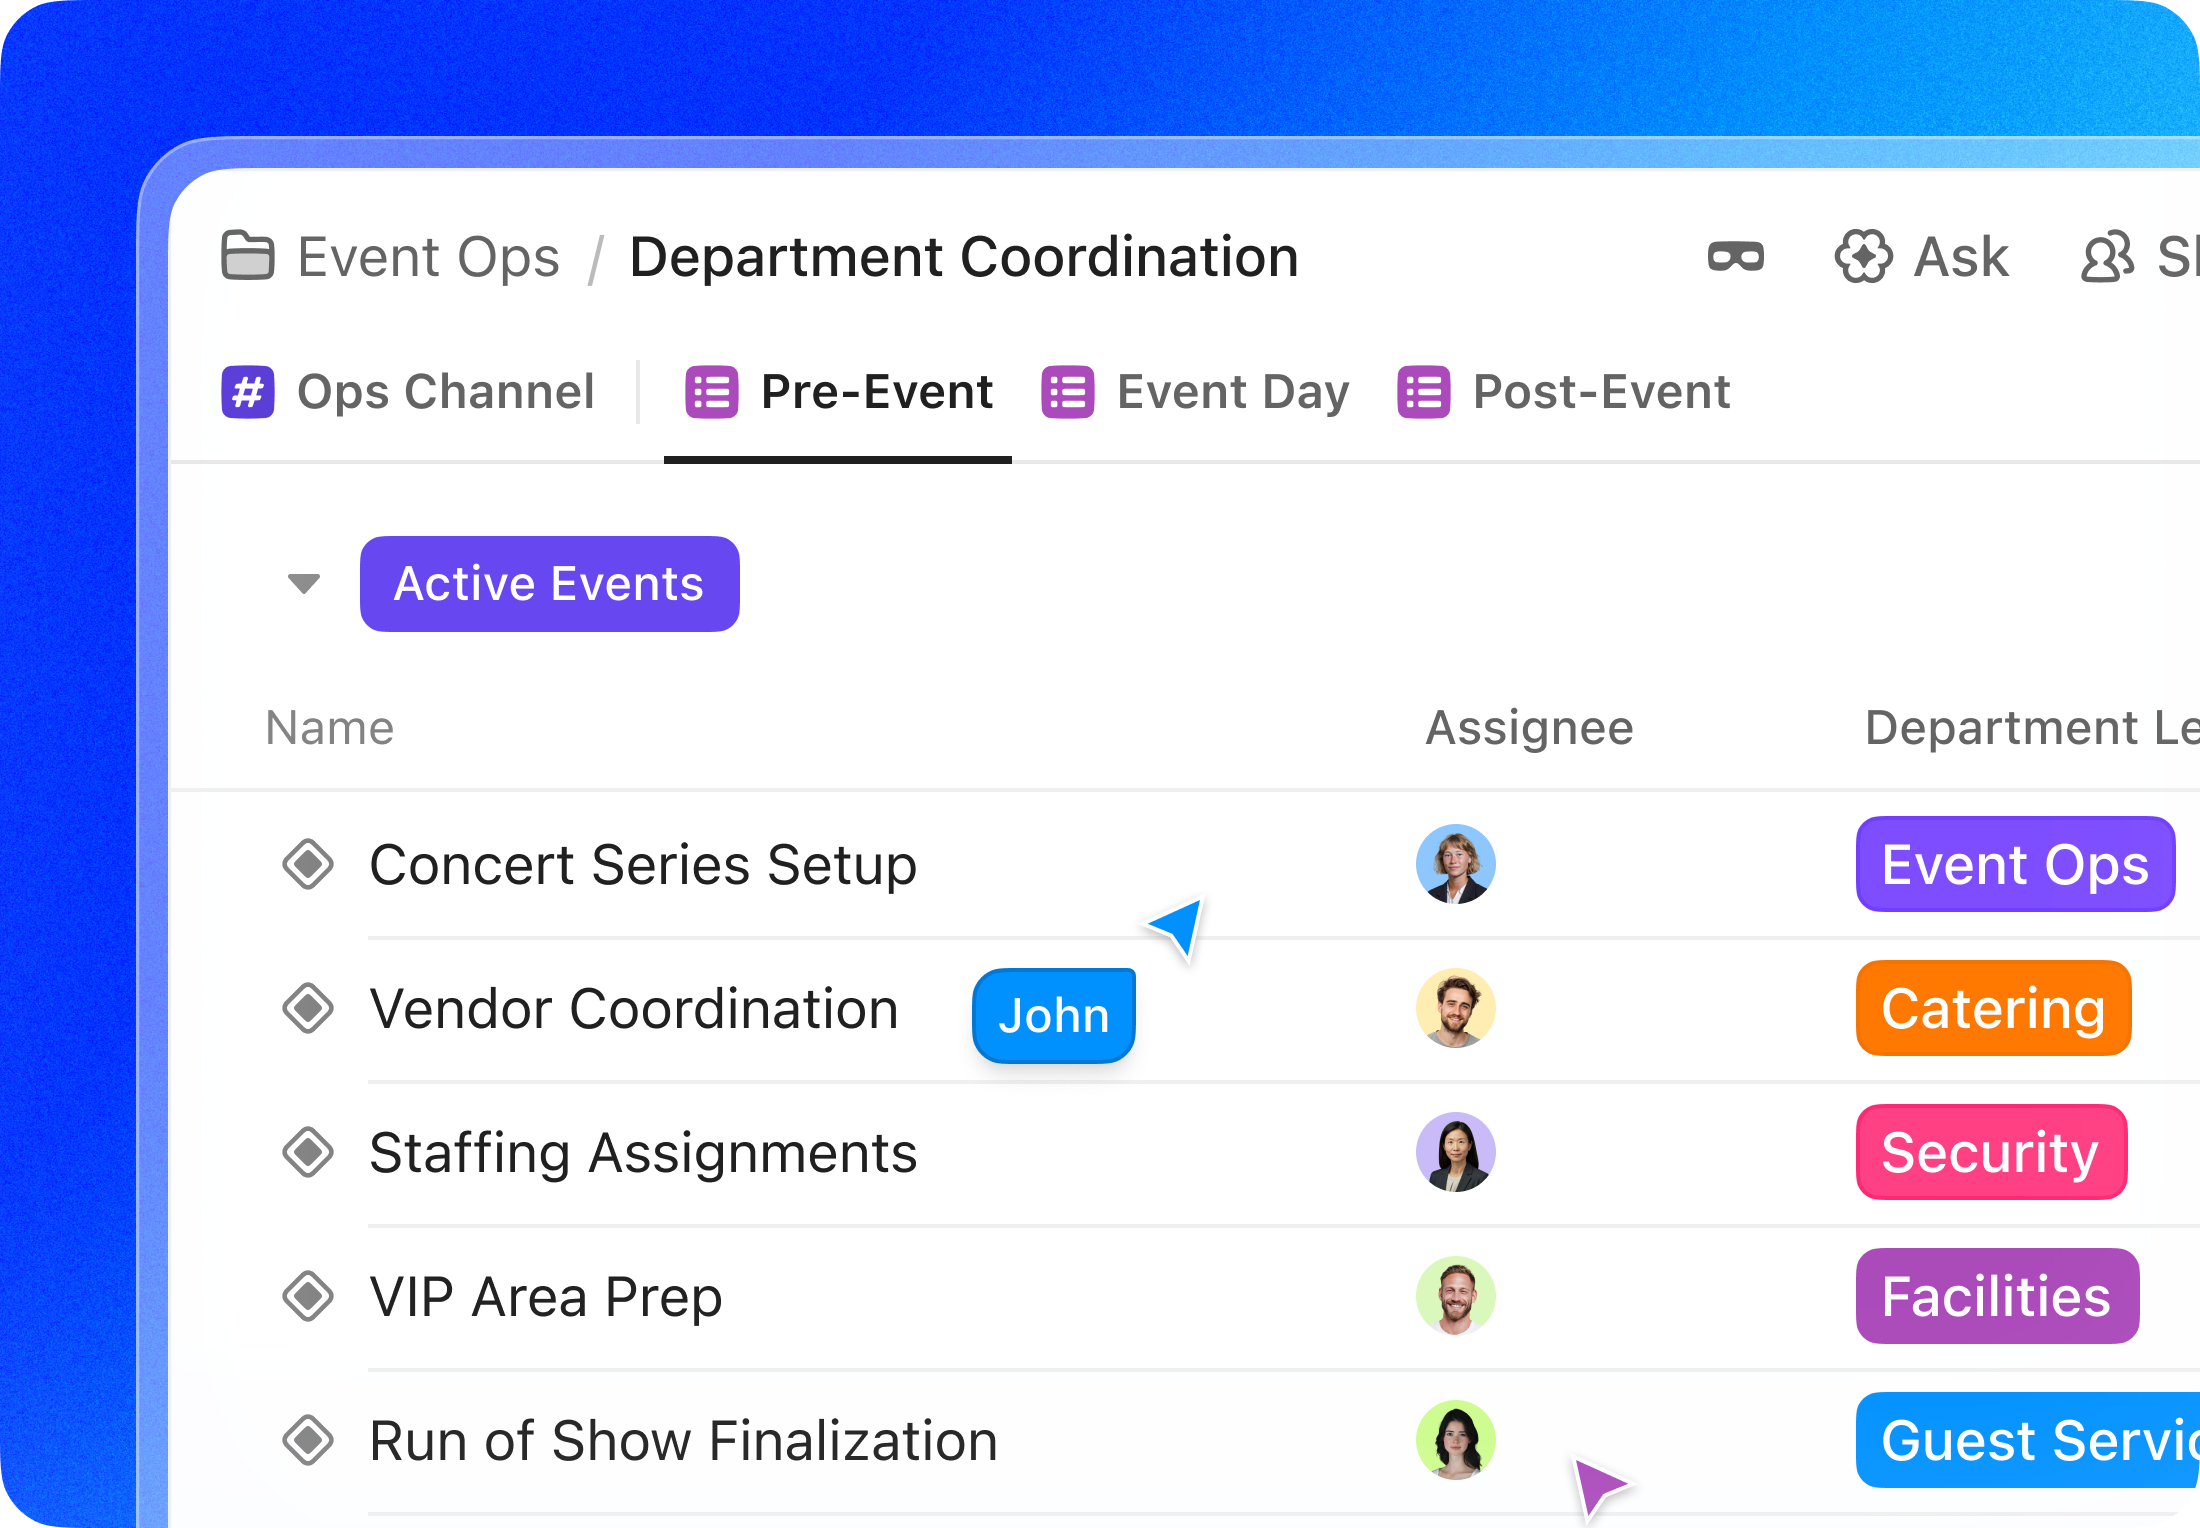Open the incognito mode icon in the header

(1737, 257)
